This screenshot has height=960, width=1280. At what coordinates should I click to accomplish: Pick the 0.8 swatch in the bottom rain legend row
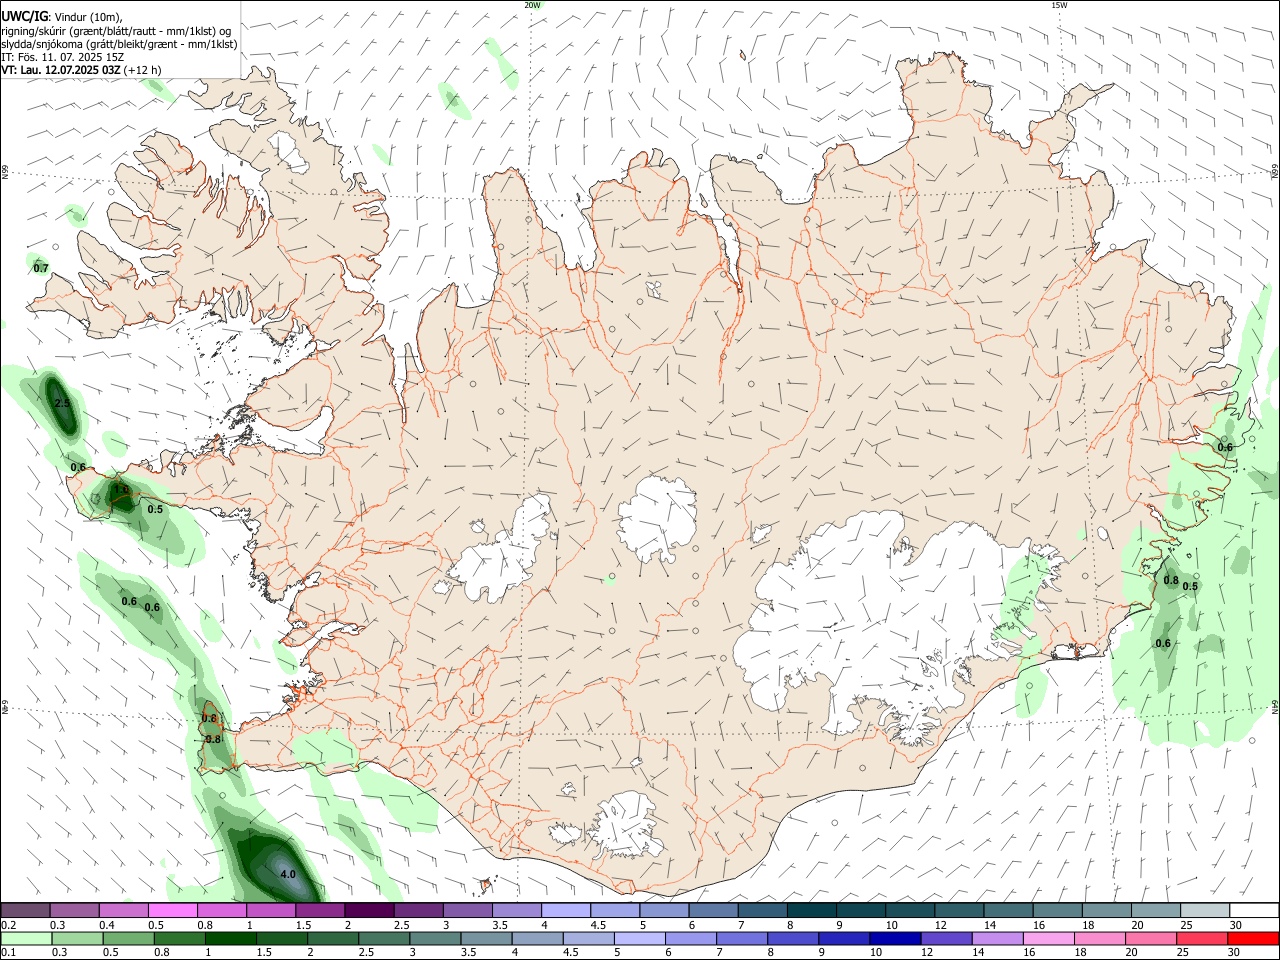(x=179, y=939)
